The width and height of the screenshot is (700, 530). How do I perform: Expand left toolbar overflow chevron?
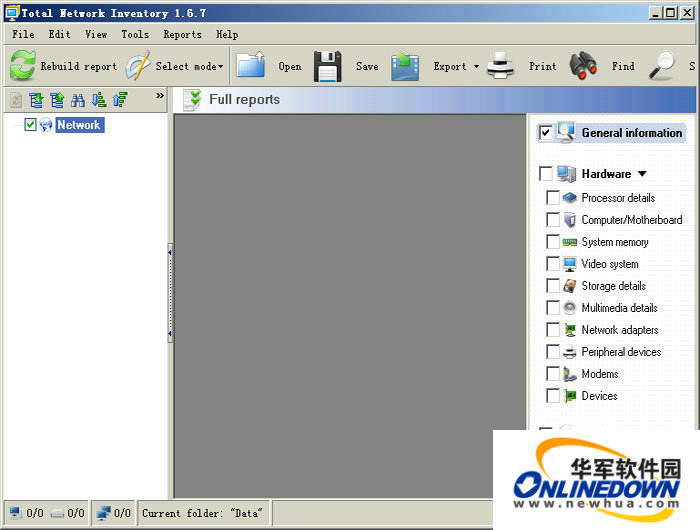coord(160,96)
